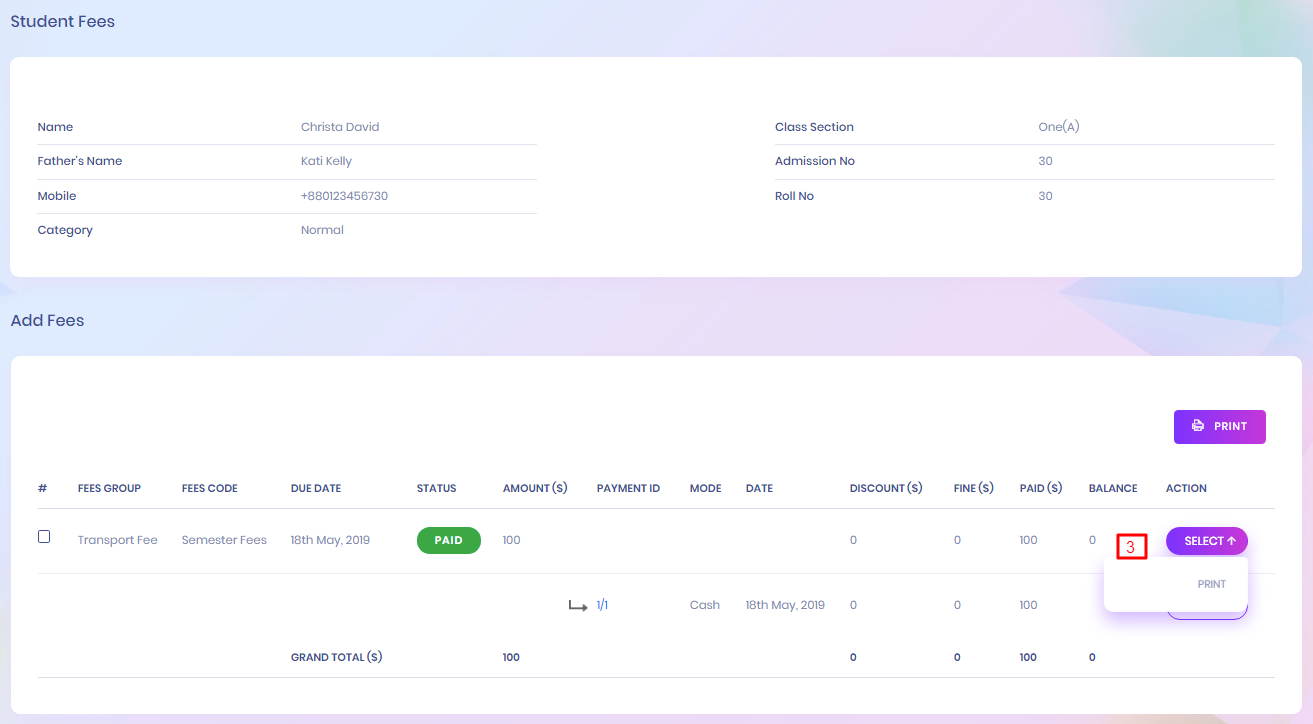Image resolution: width=1313 pixels, height=724 pixels.
Task: Click the Status column header
Action: point(436,488)
